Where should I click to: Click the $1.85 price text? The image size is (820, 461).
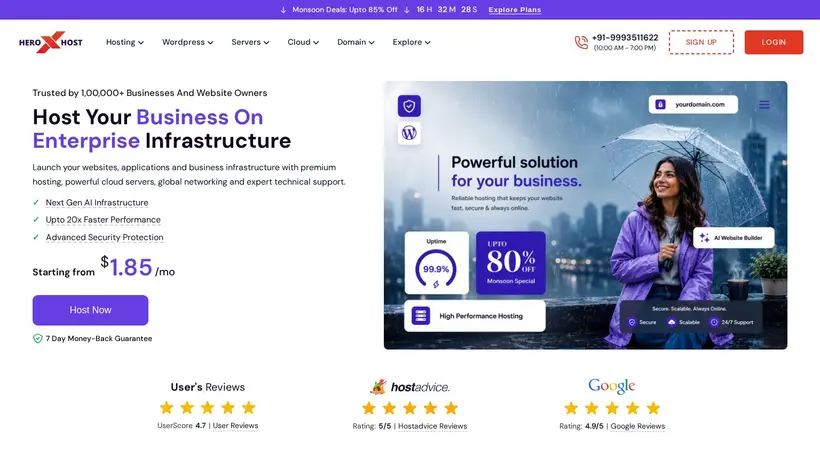(x=127, y=267)
